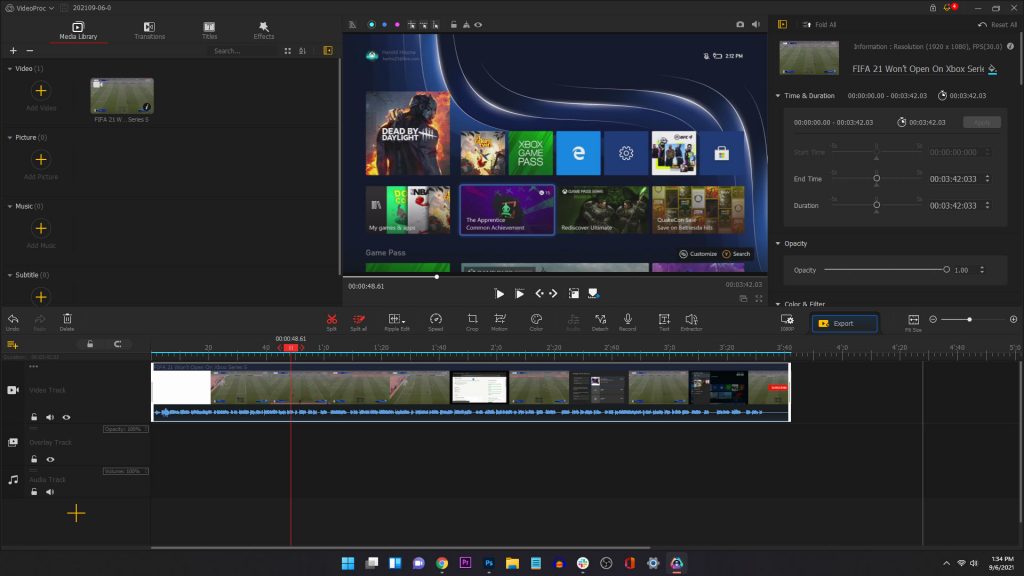The image size is (1024, 576).
Task: Toggle preview volume speaker icon
Action: point(756,24)
